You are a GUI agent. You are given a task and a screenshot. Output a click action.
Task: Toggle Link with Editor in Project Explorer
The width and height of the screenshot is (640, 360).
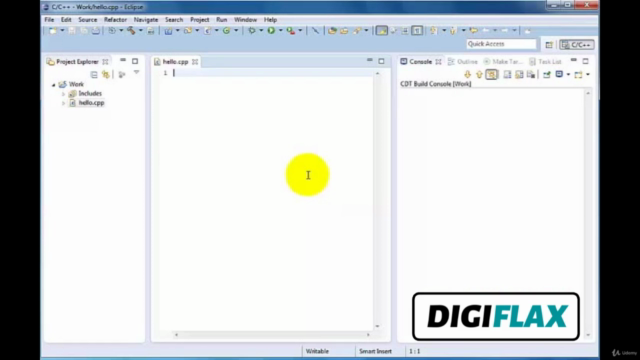coord(106,74)
